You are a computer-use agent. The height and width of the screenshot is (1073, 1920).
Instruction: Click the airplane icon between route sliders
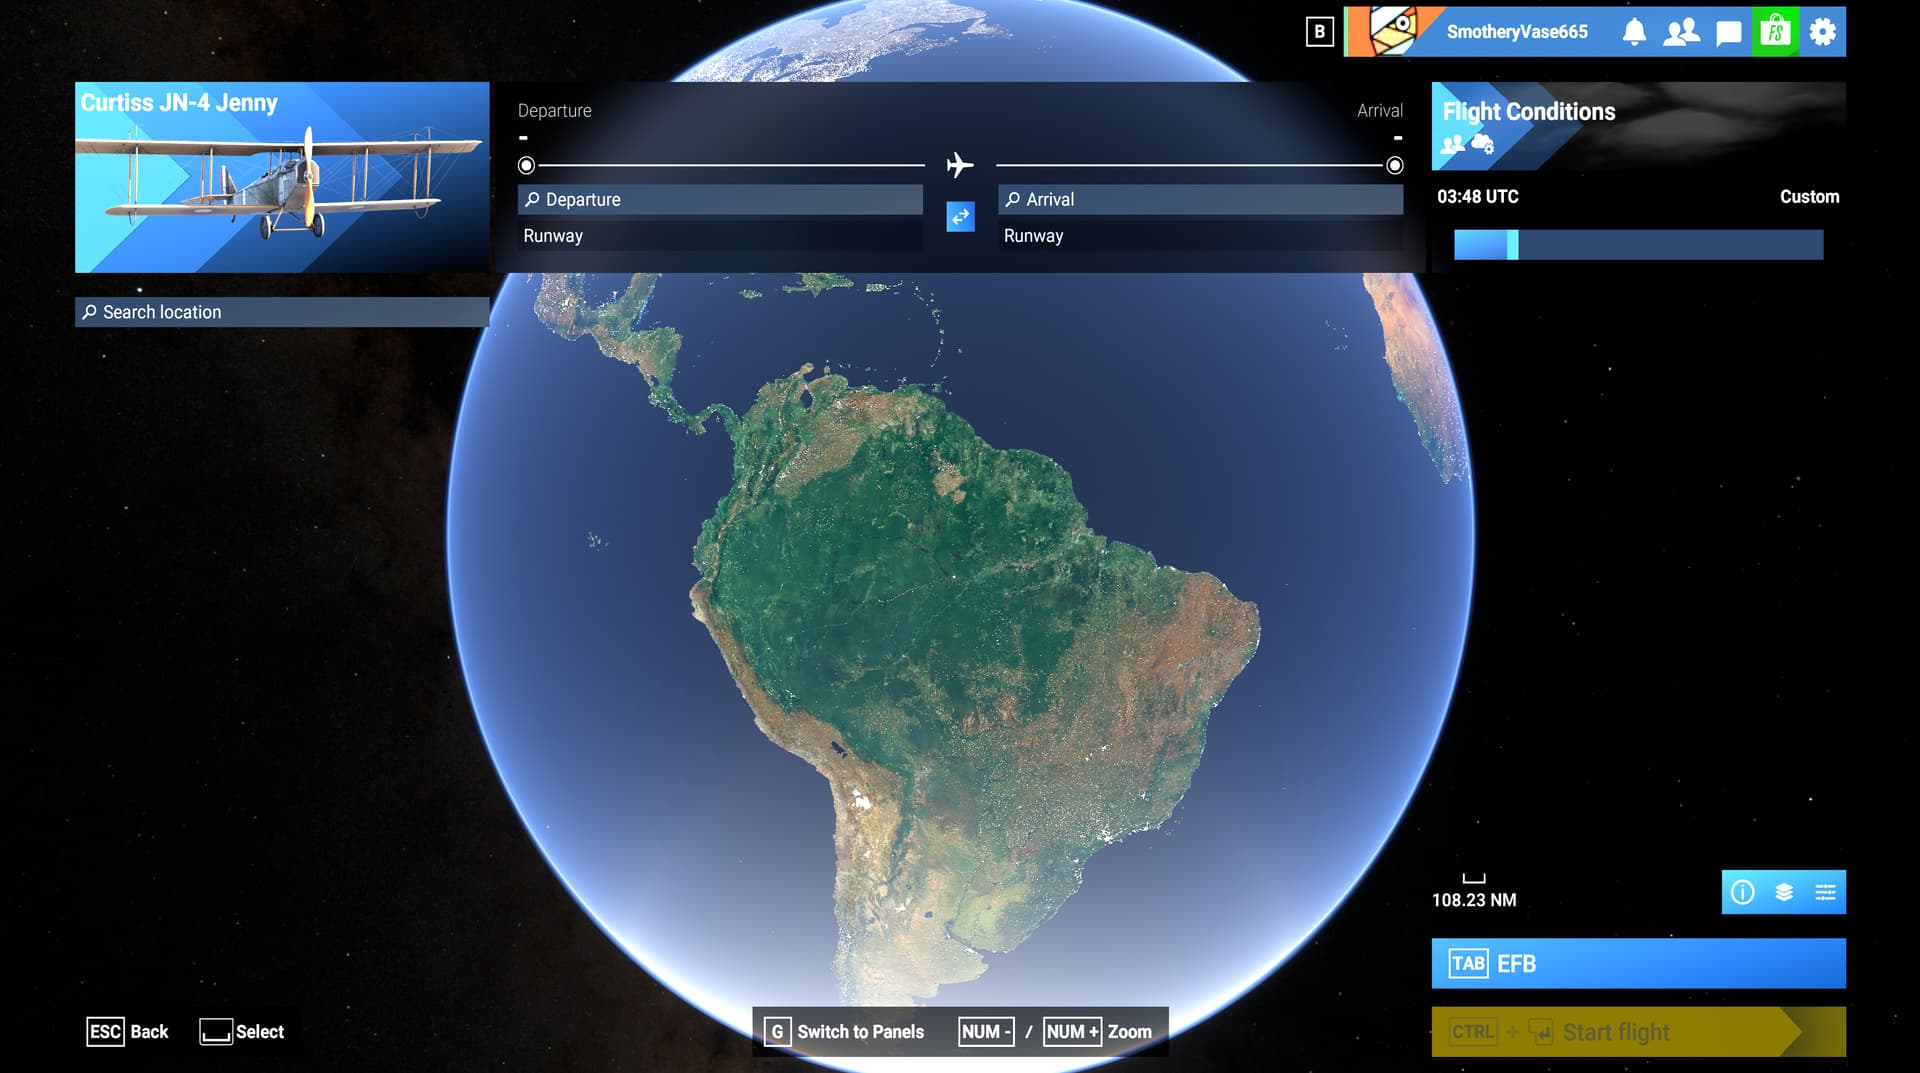(959, 163)
